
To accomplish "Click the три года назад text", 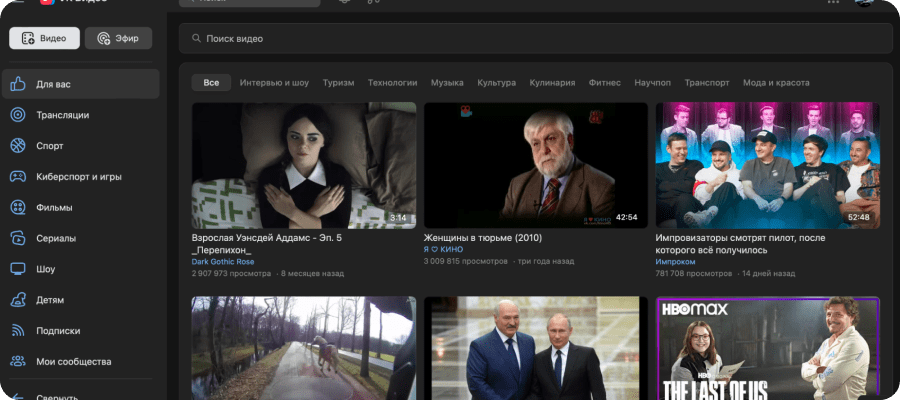I will point(546,261).
